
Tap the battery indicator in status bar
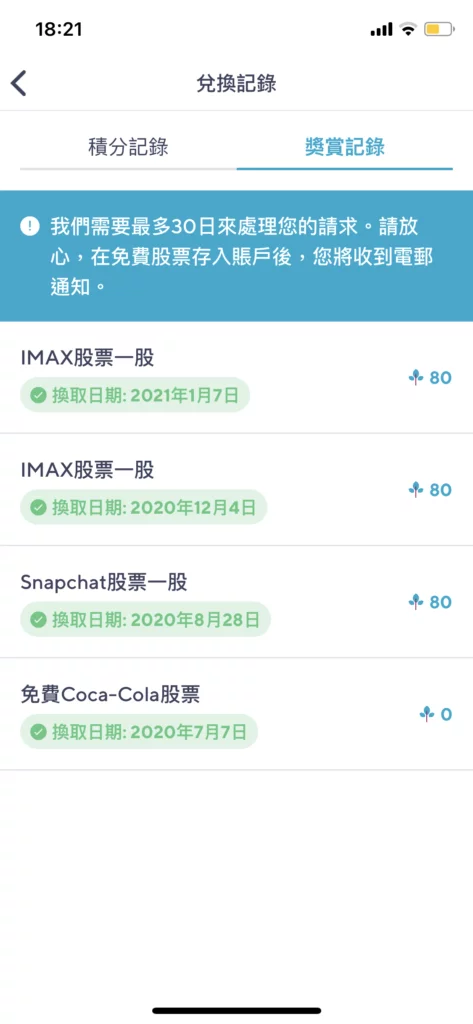438,29
